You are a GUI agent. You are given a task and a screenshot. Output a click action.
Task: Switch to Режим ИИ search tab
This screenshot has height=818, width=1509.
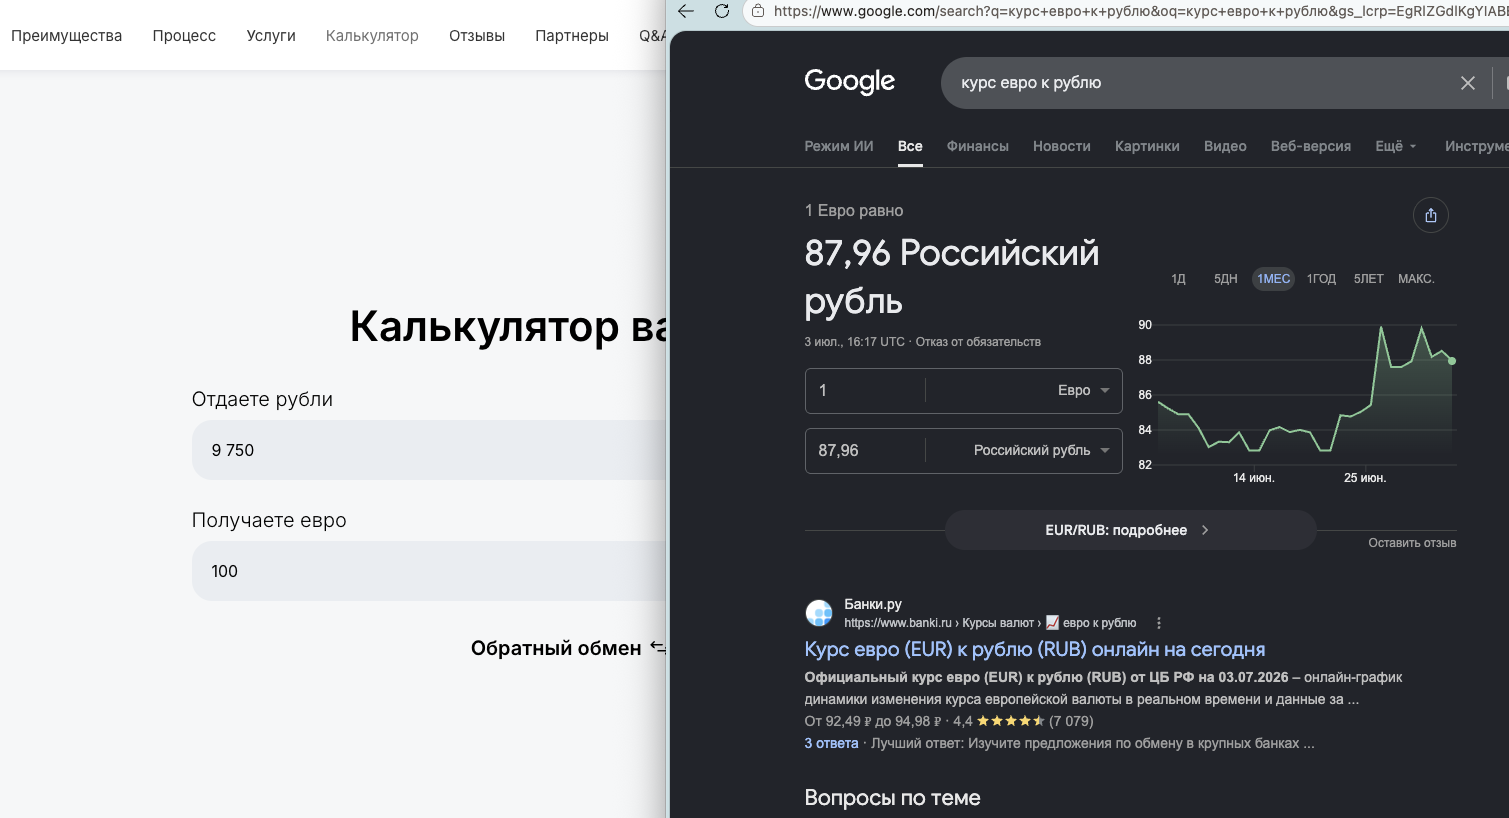839,146
